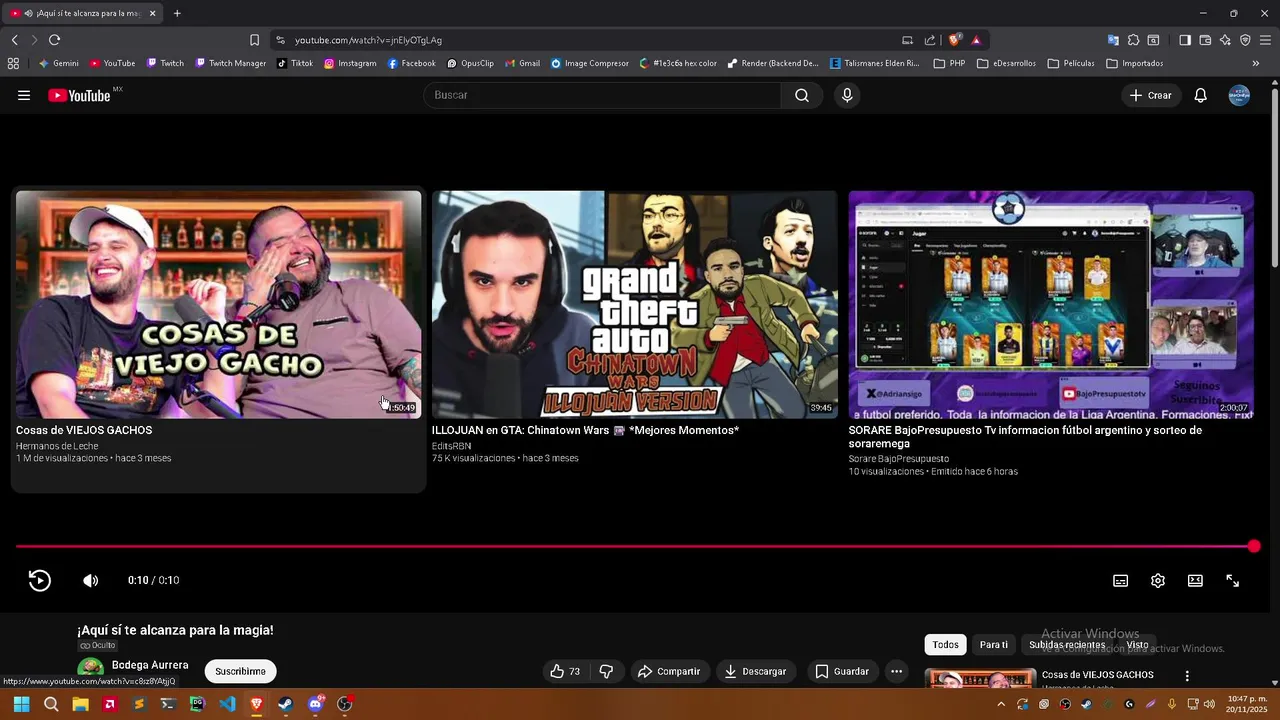Toggle the browser sidebar panel
Screen dimensions: 1280x720
(x=1185, y=40)
